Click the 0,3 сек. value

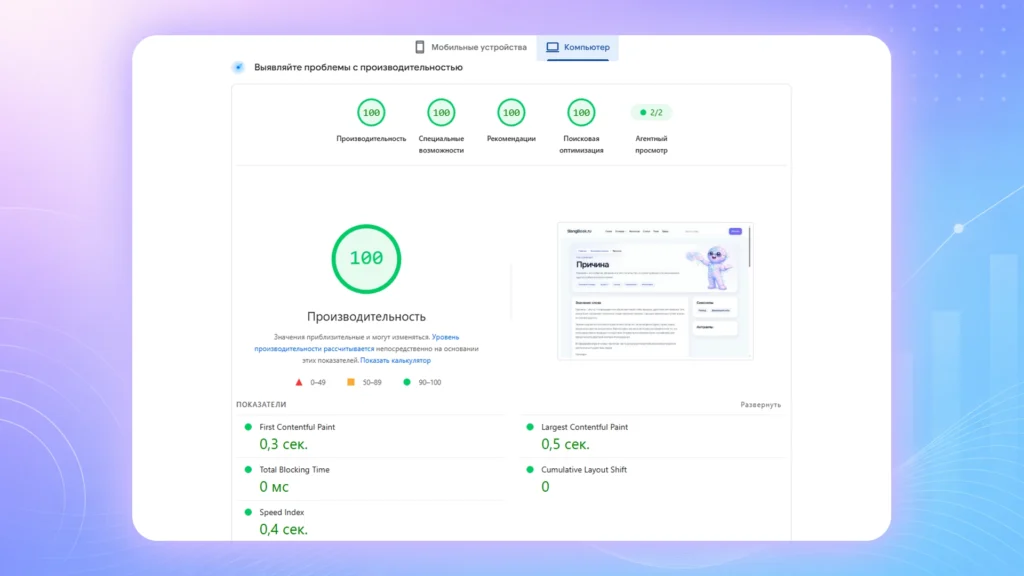283,444
